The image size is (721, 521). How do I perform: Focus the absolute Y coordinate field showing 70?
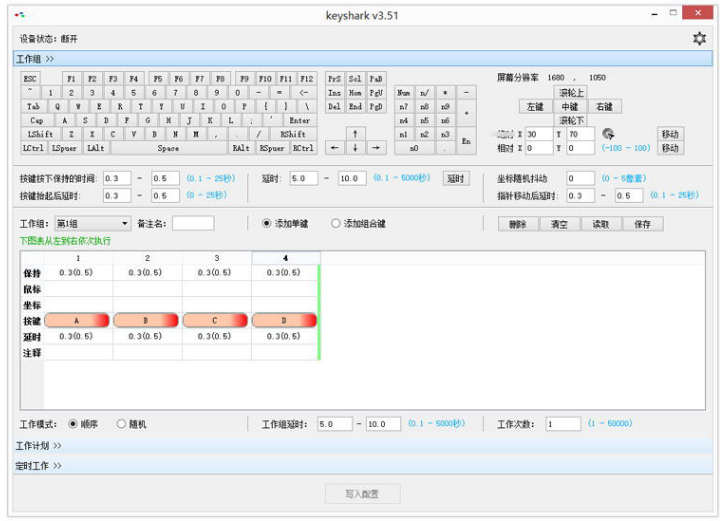click(x=580, y=134)
